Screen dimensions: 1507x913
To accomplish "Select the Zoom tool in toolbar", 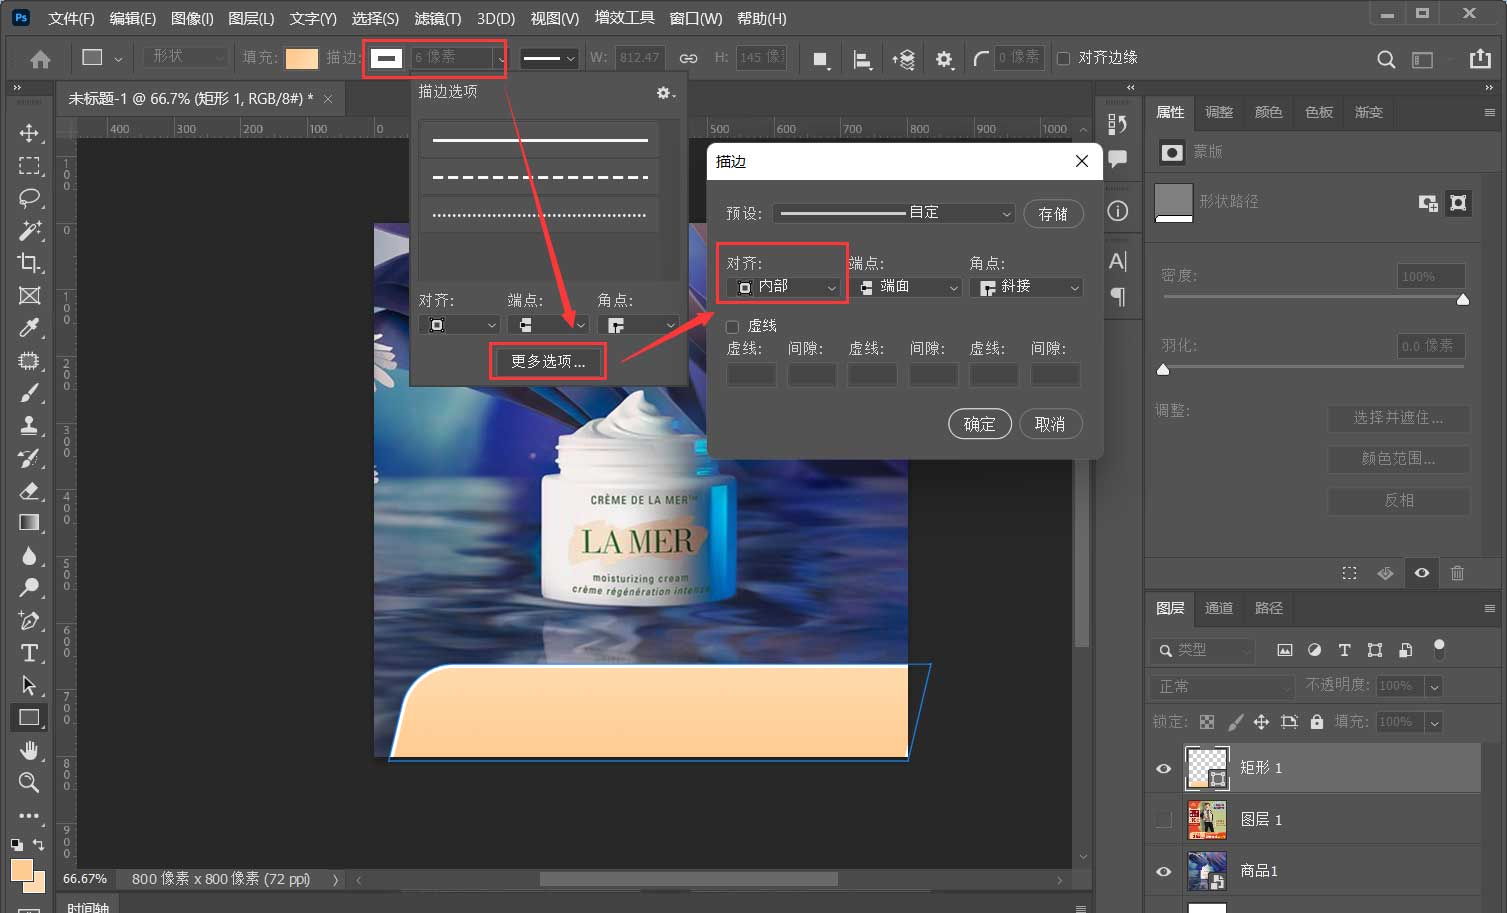I will click(x=29, y=782).
